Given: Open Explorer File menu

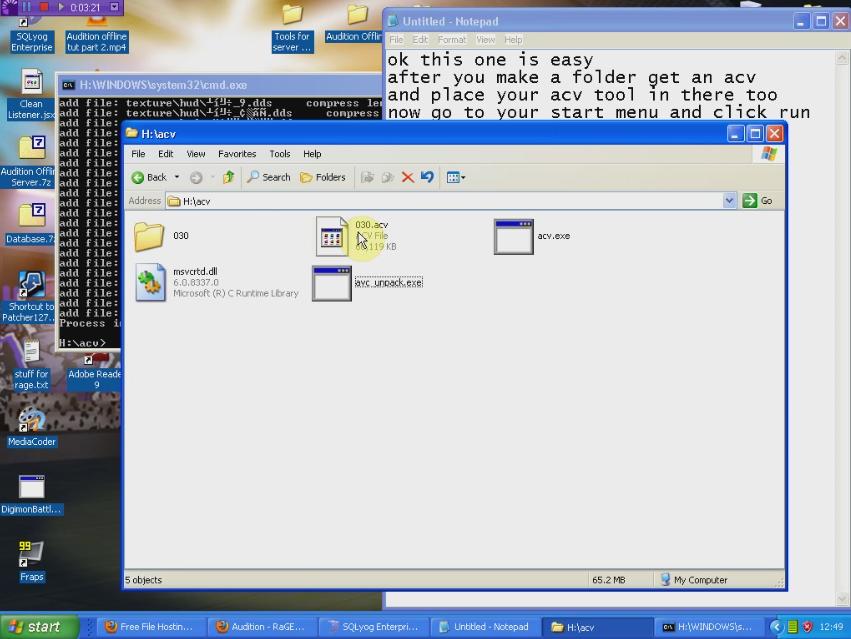Looking at the screenshot, I should 138,154.
